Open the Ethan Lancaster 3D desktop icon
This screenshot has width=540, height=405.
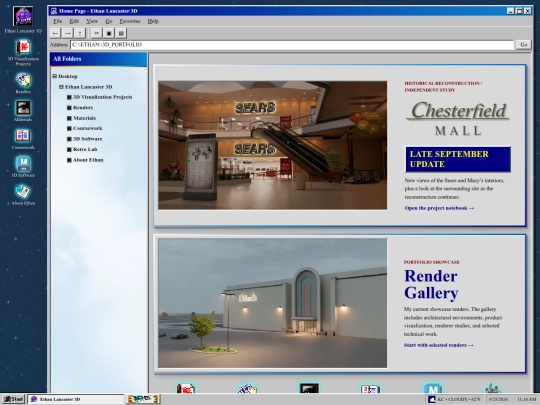coord(23,20)
